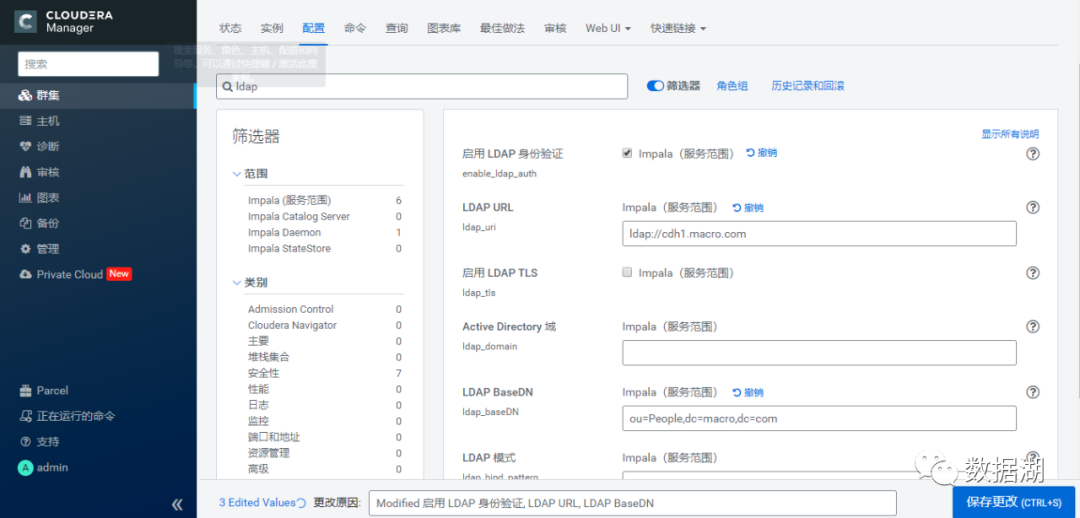Open the Private Cloud icon
This screenshot has height=518, width=1080.
click(x=25, y=274)
